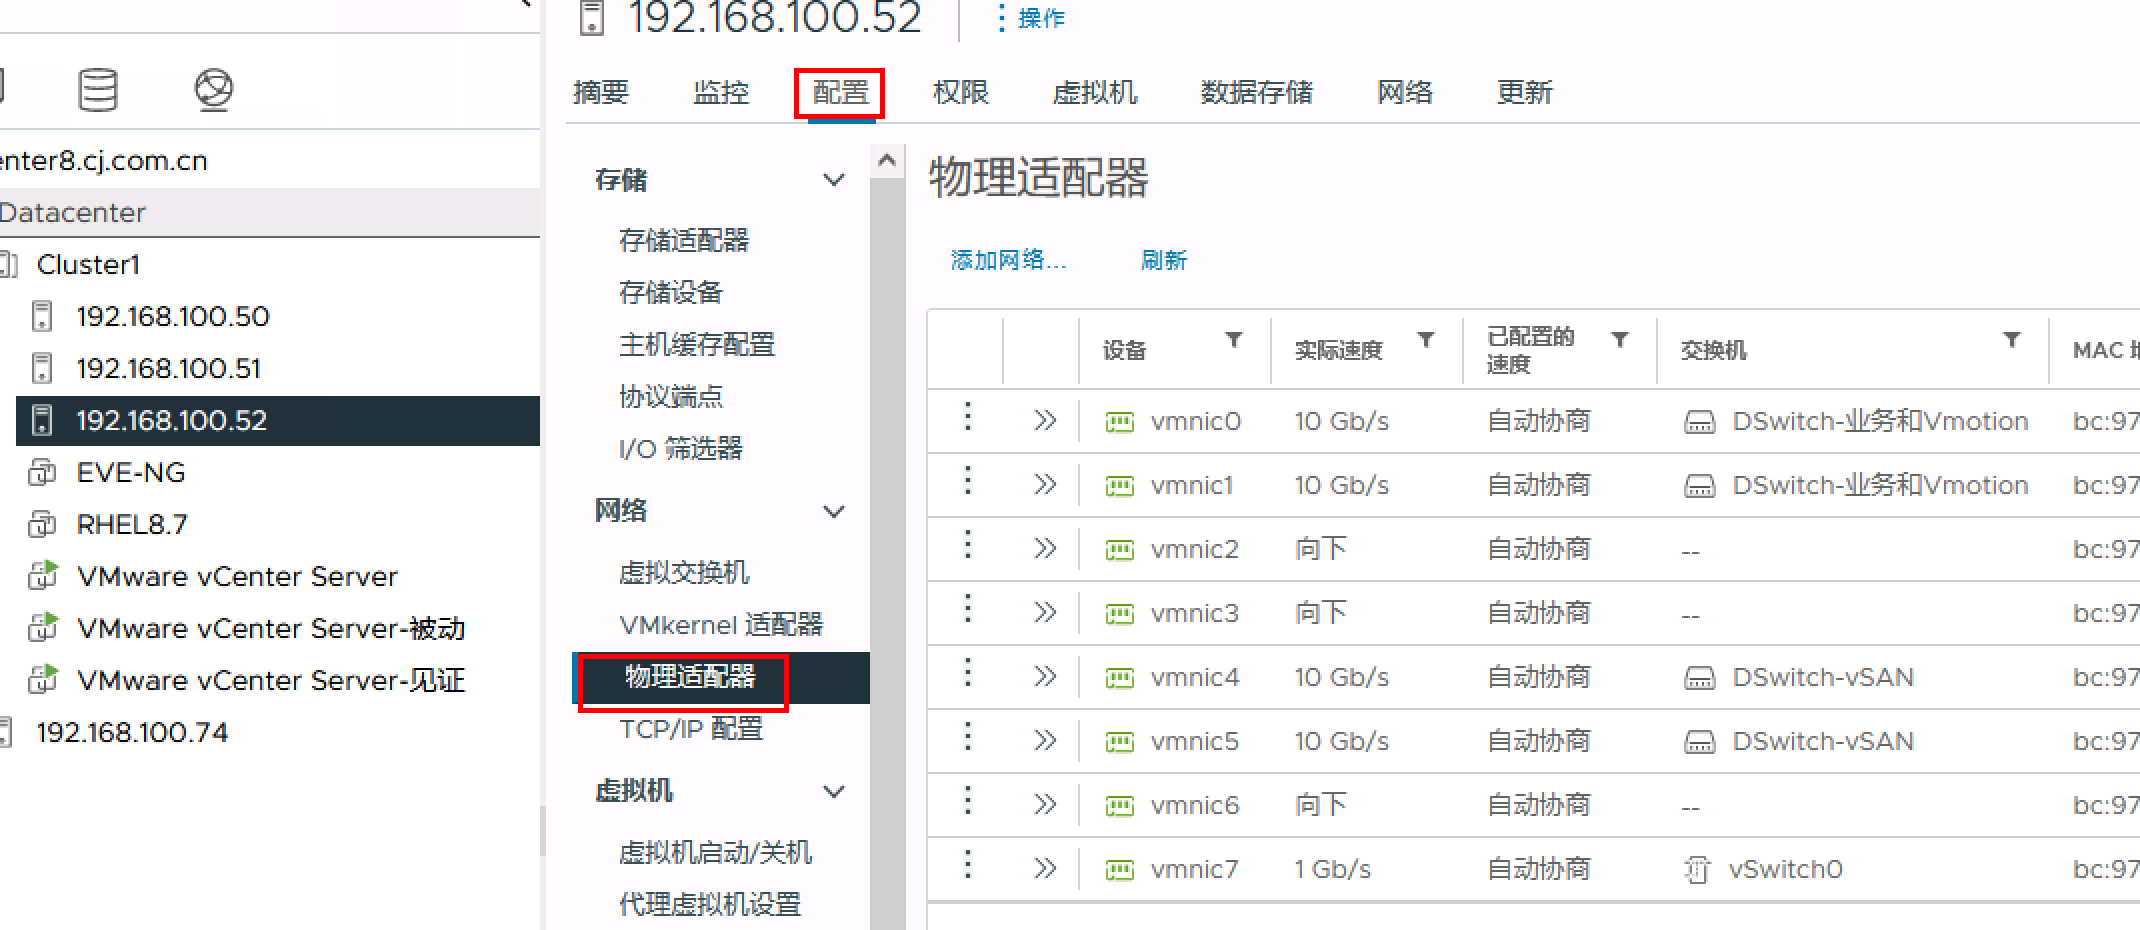Open 虚拟机启动/关机 settings

click(715, 852)
